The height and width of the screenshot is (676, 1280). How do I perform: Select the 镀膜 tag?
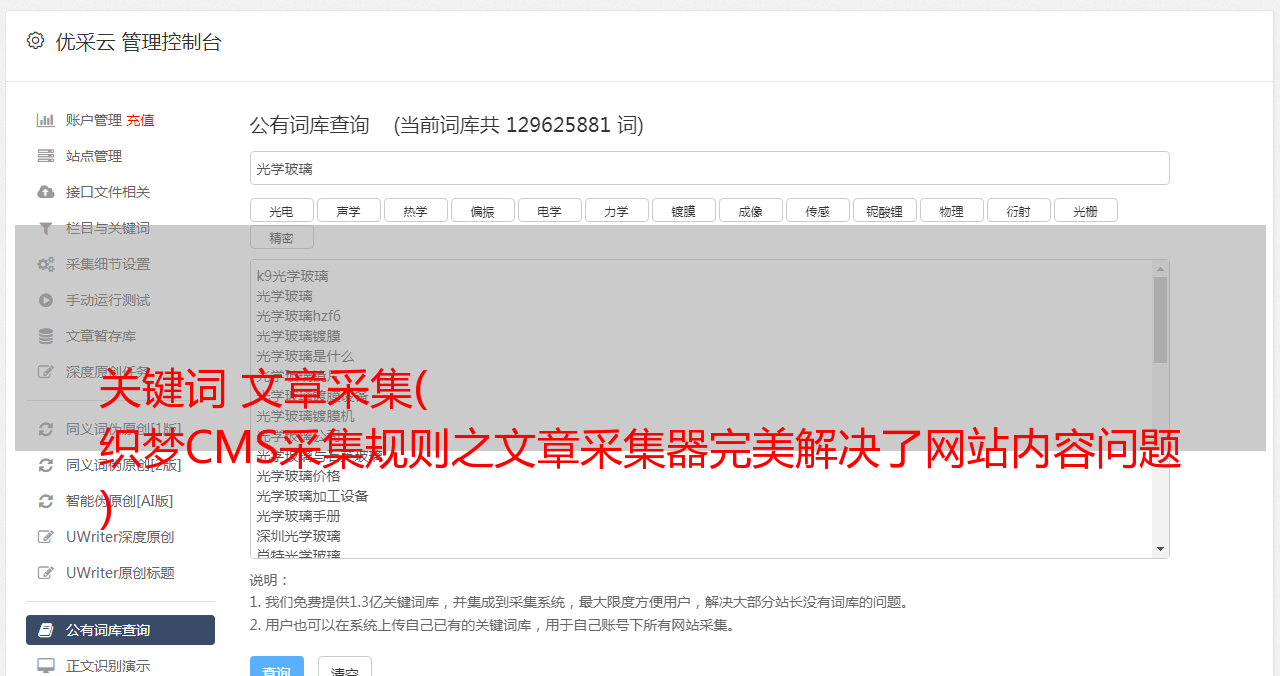tap(683, 210)
